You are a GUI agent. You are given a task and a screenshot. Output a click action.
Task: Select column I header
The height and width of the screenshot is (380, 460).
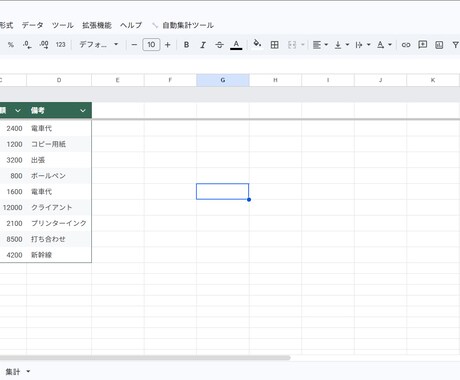click(x=328, y=80)
